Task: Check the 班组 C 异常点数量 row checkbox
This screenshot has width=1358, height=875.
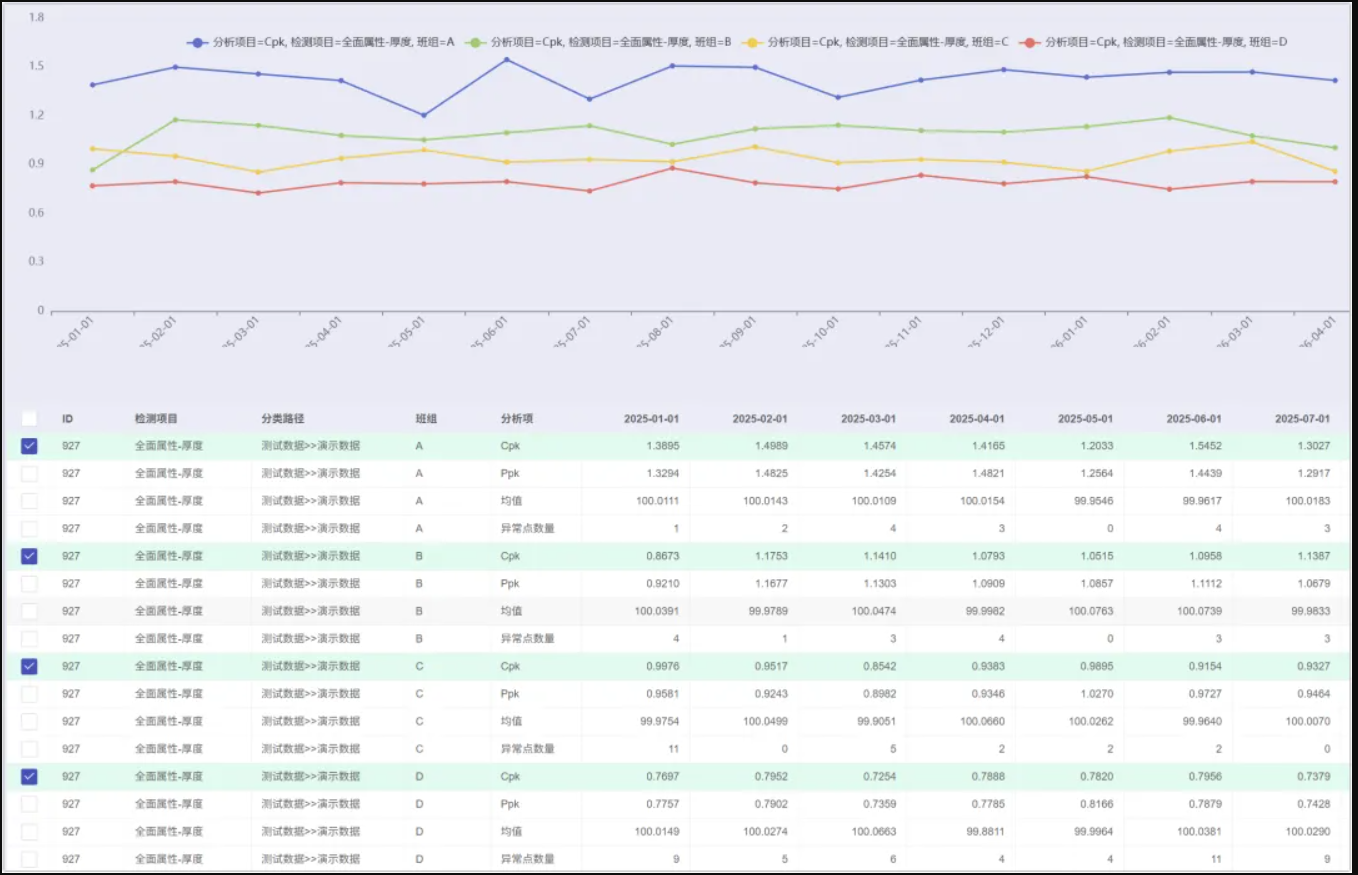Action: pyautogui.click(x=29, y=749)
